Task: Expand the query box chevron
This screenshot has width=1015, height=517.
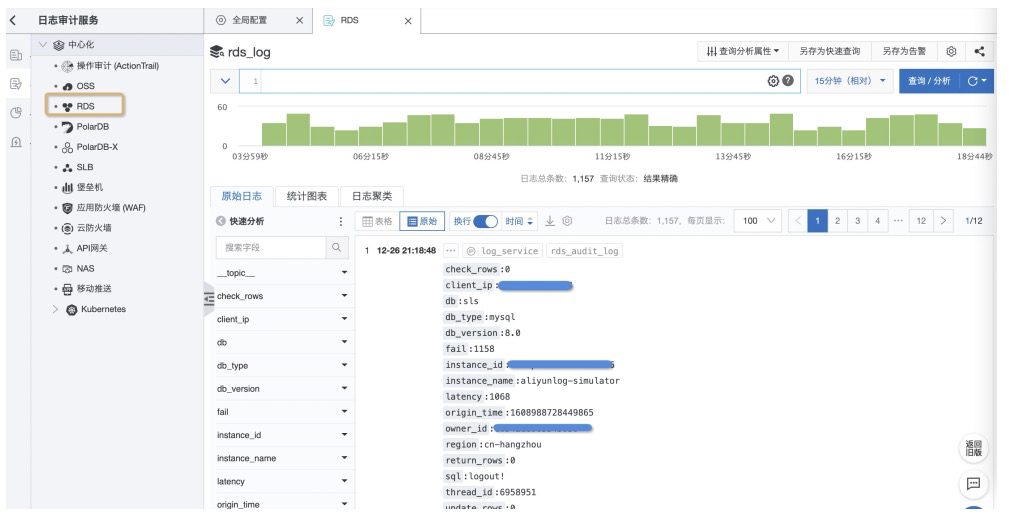Action: 225,81
